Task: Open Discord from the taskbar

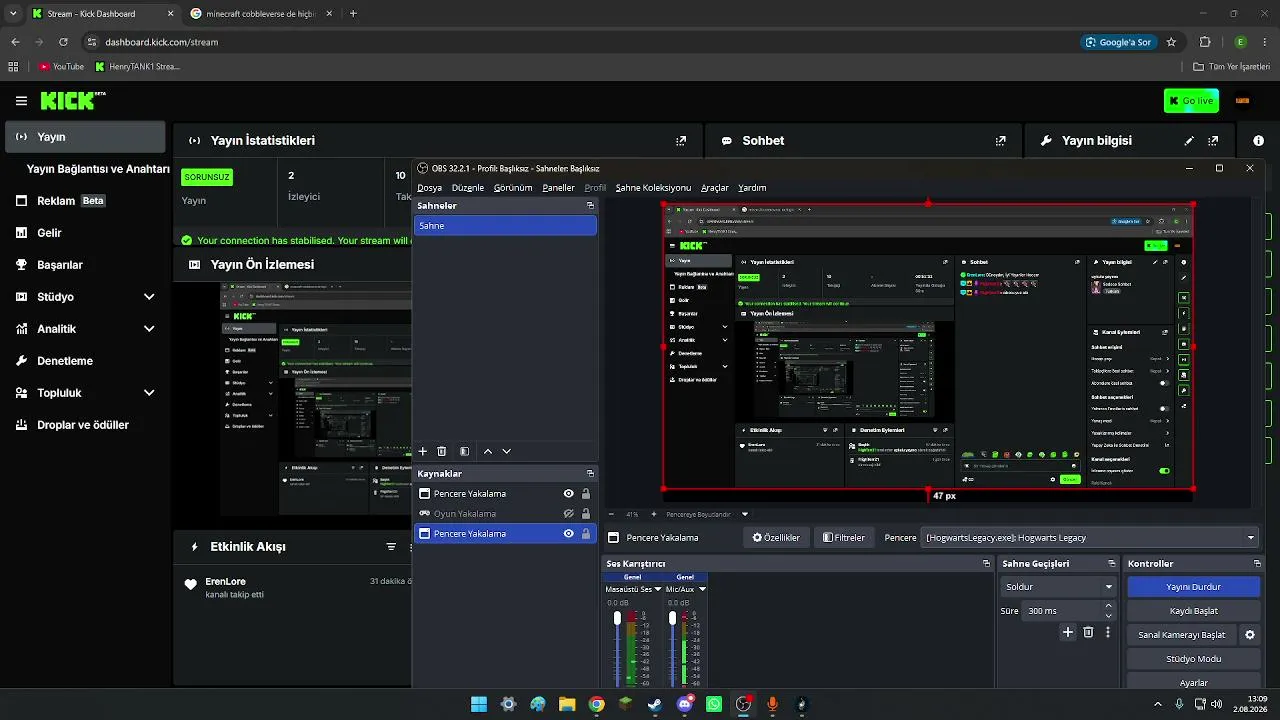Action: pos(684,704)
